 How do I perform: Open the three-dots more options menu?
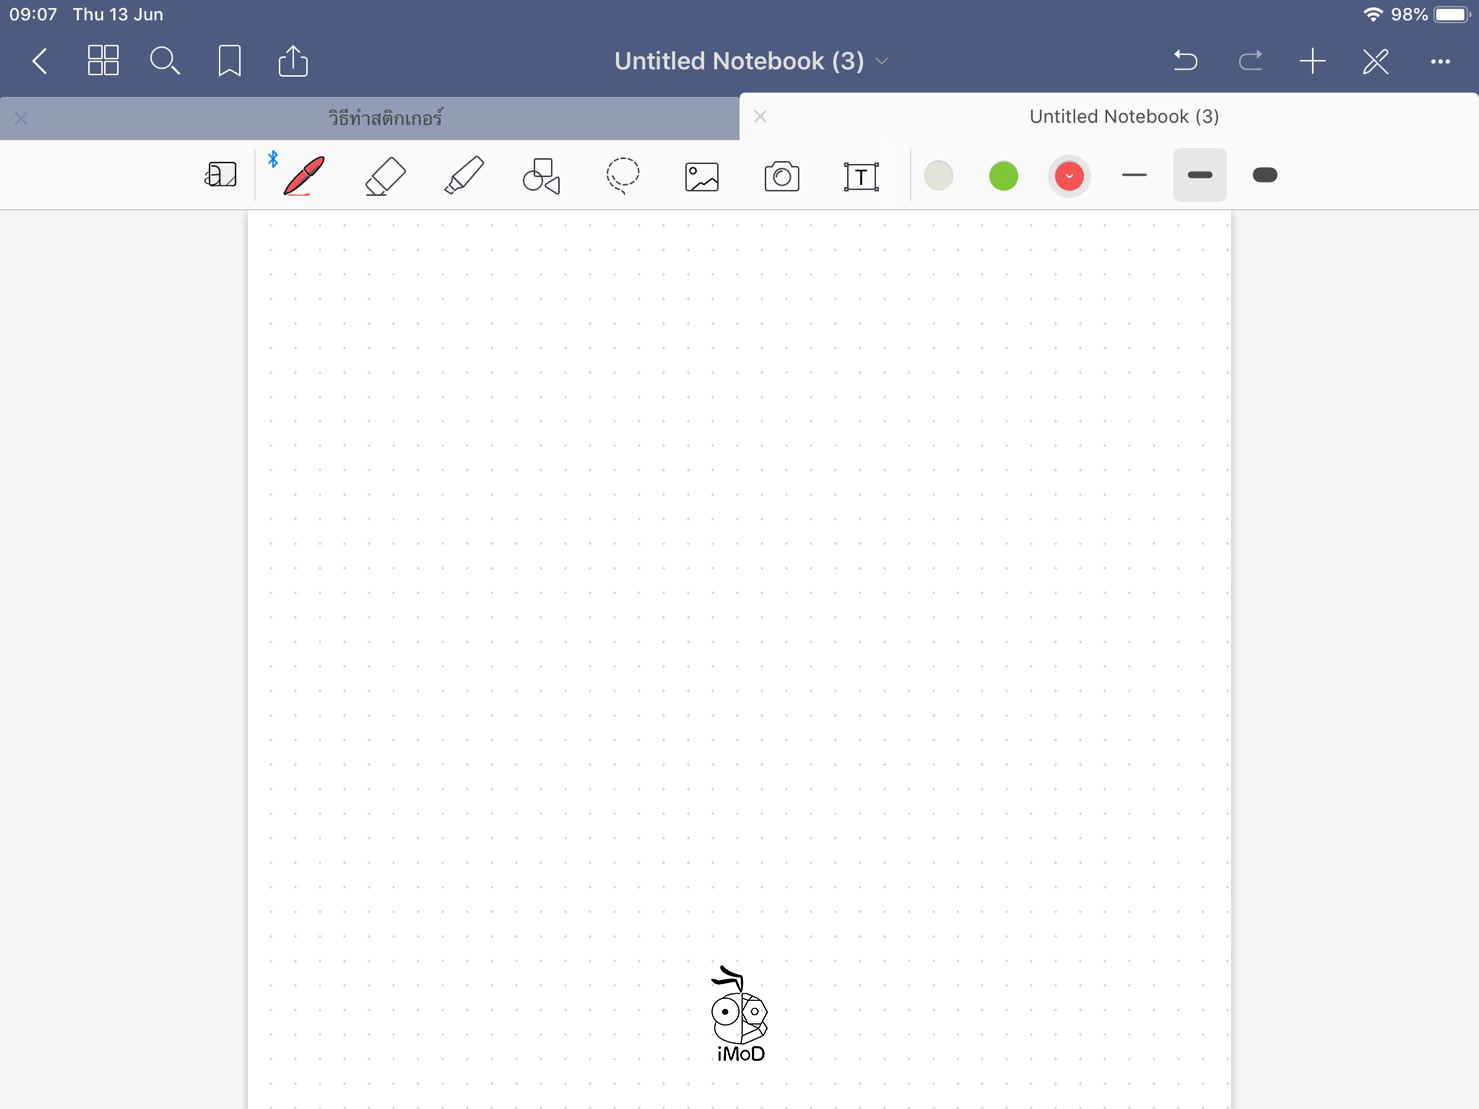pyautogui.click(x=1439, y=62)
